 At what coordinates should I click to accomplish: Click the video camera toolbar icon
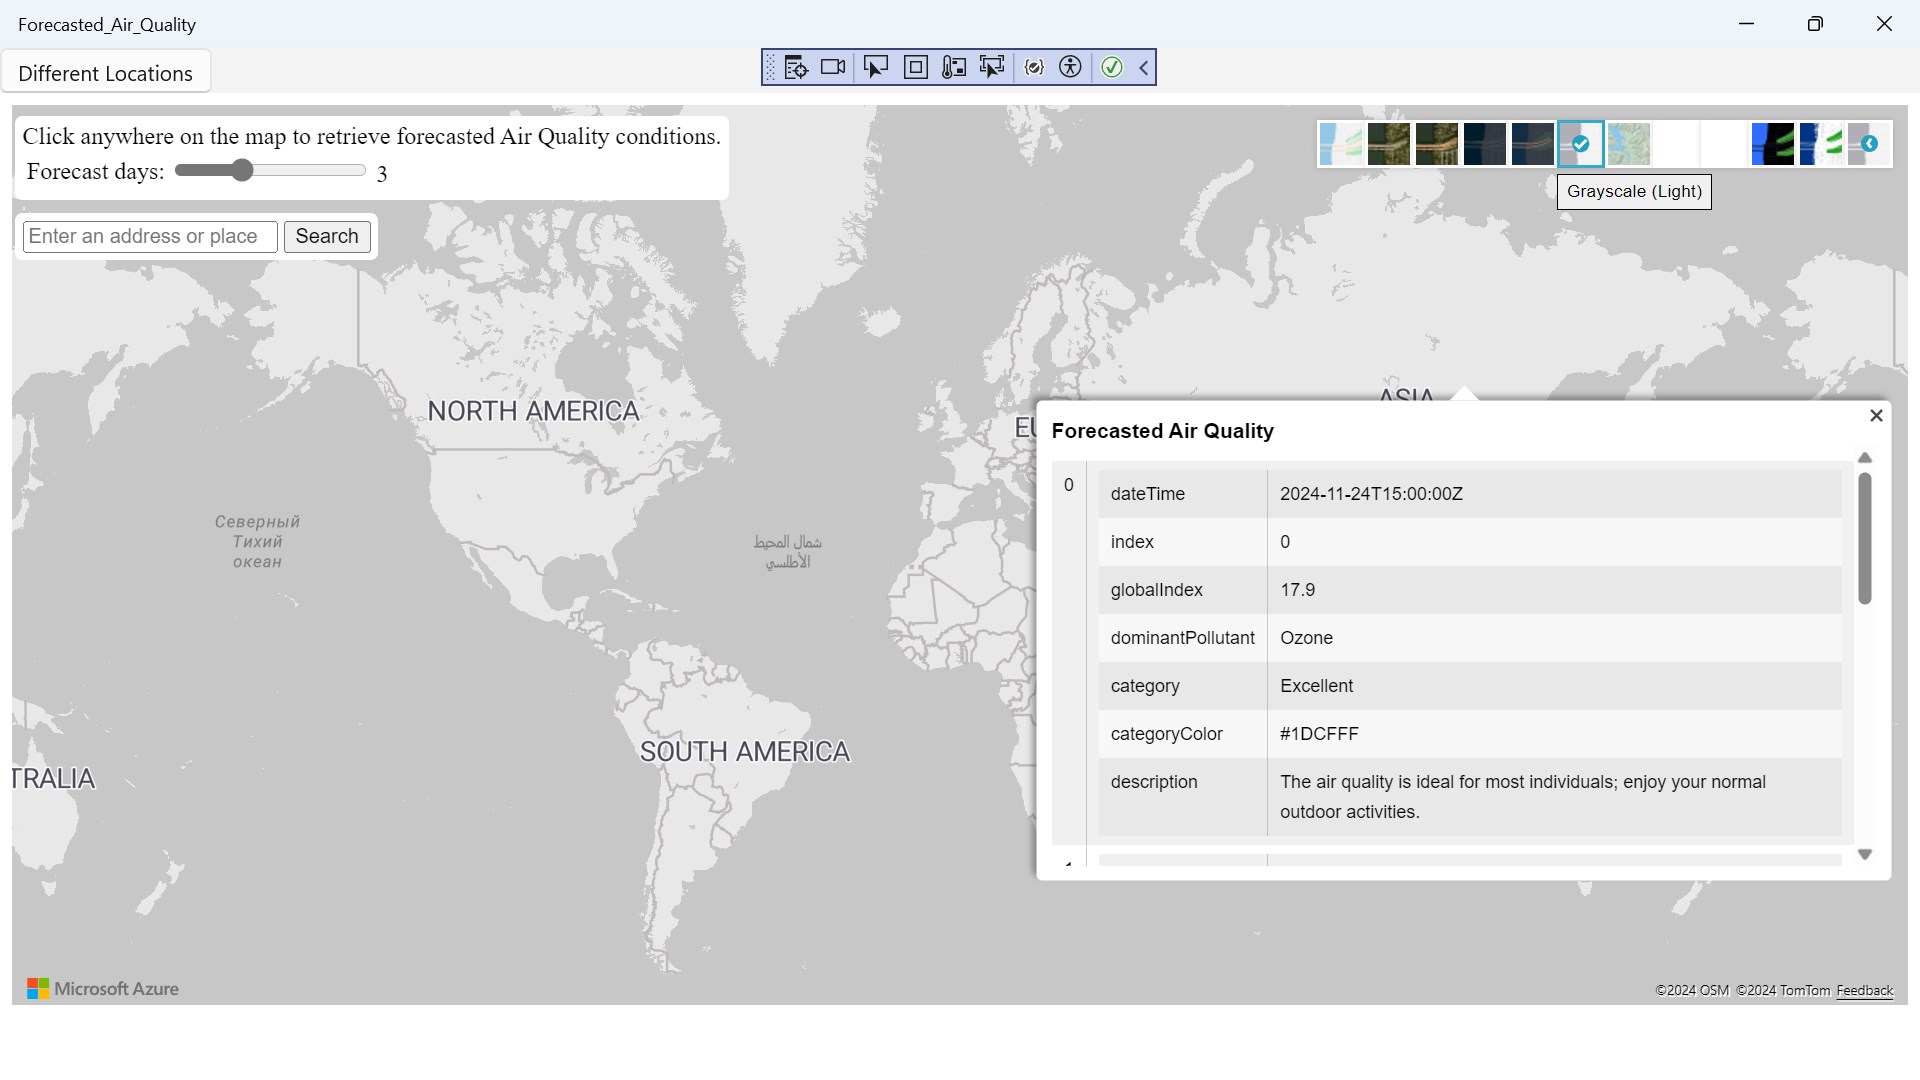(x=833, y=67)
